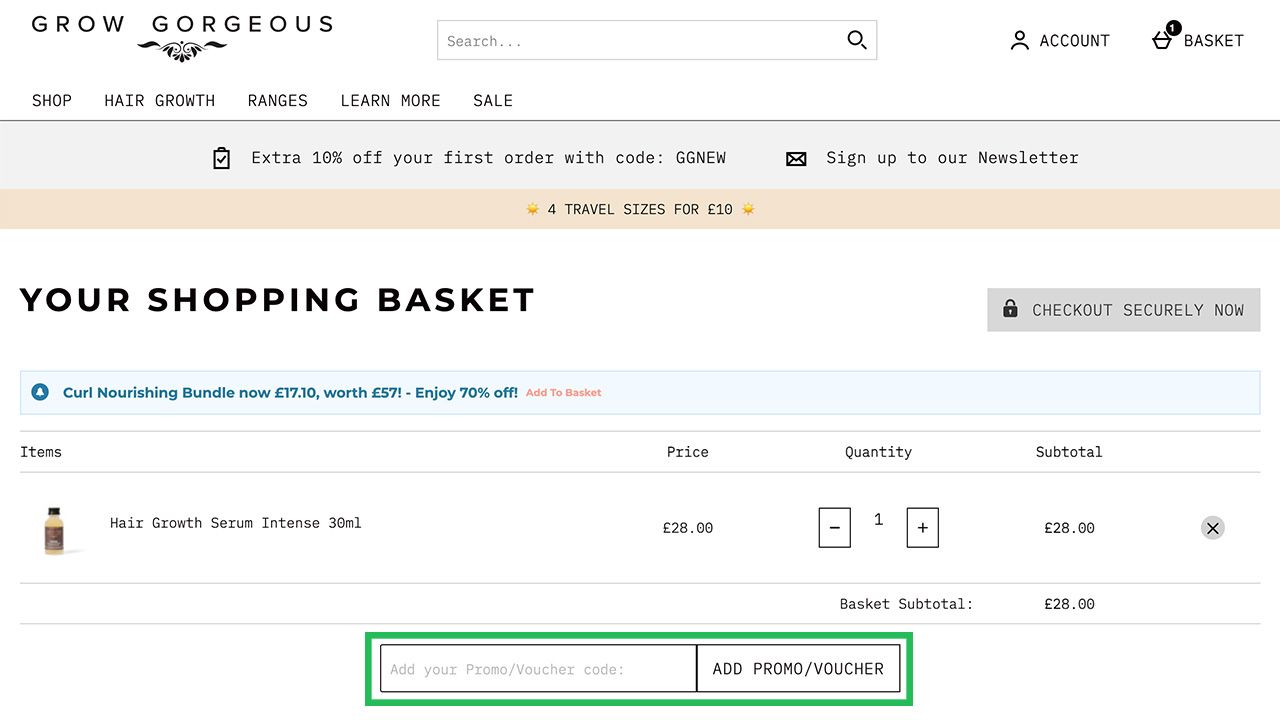This screenshot has height=720, width=1280.
Task: Open Hair Growth Serum Intense 30ml product link
Action: coord(236,523)
